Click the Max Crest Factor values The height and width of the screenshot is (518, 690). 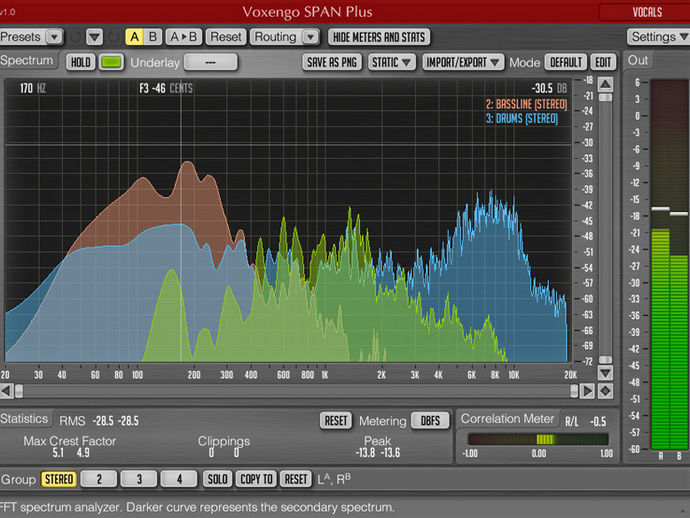(70, 453)
